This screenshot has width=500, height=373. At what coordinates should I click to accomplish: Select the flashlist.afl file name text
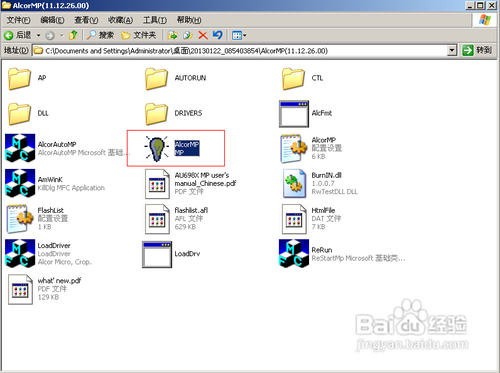coord(191,210)
